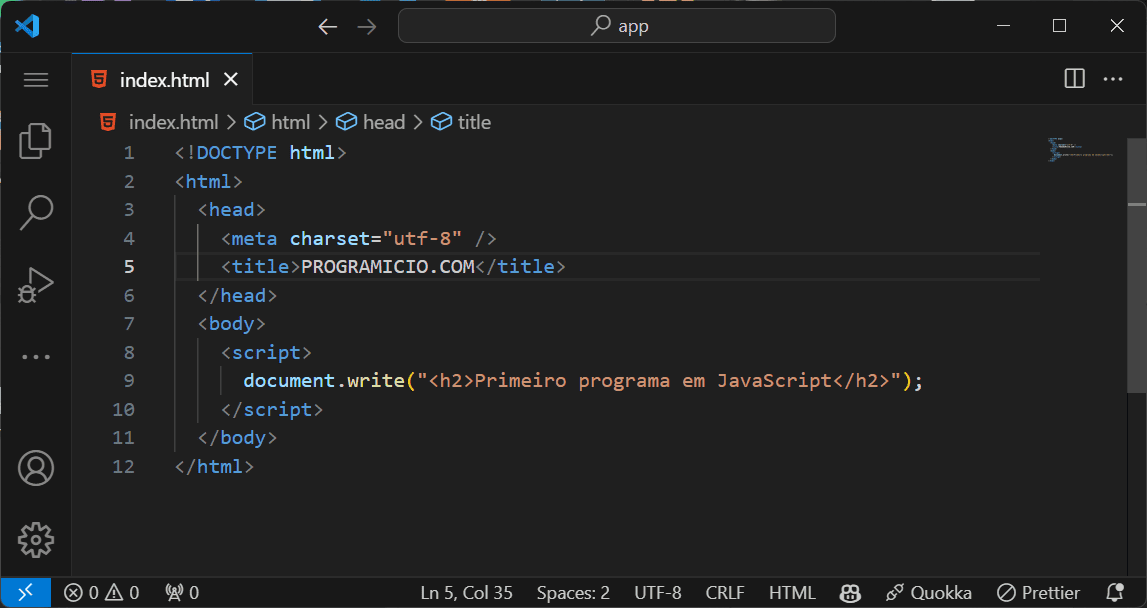Minimize the VS Code window
Screen dimensions: 1147x608
(x=1004, y=26)
